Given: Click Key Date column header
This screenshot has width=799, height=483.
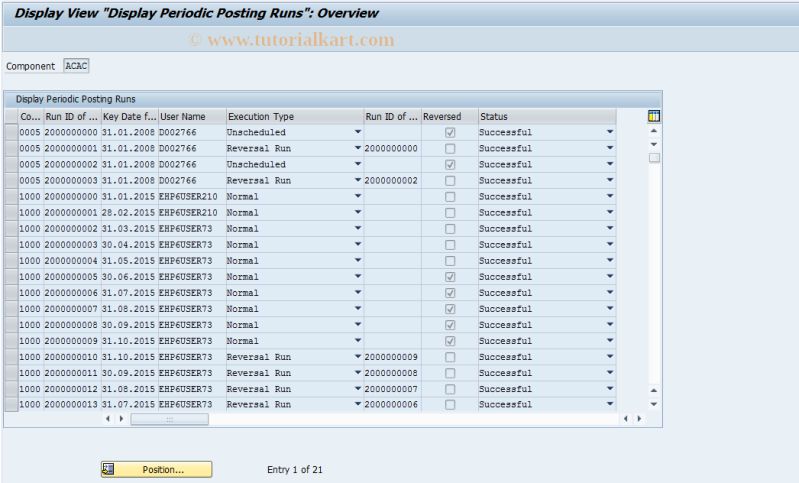Looking at the screenshot, I should pos(130,116).
